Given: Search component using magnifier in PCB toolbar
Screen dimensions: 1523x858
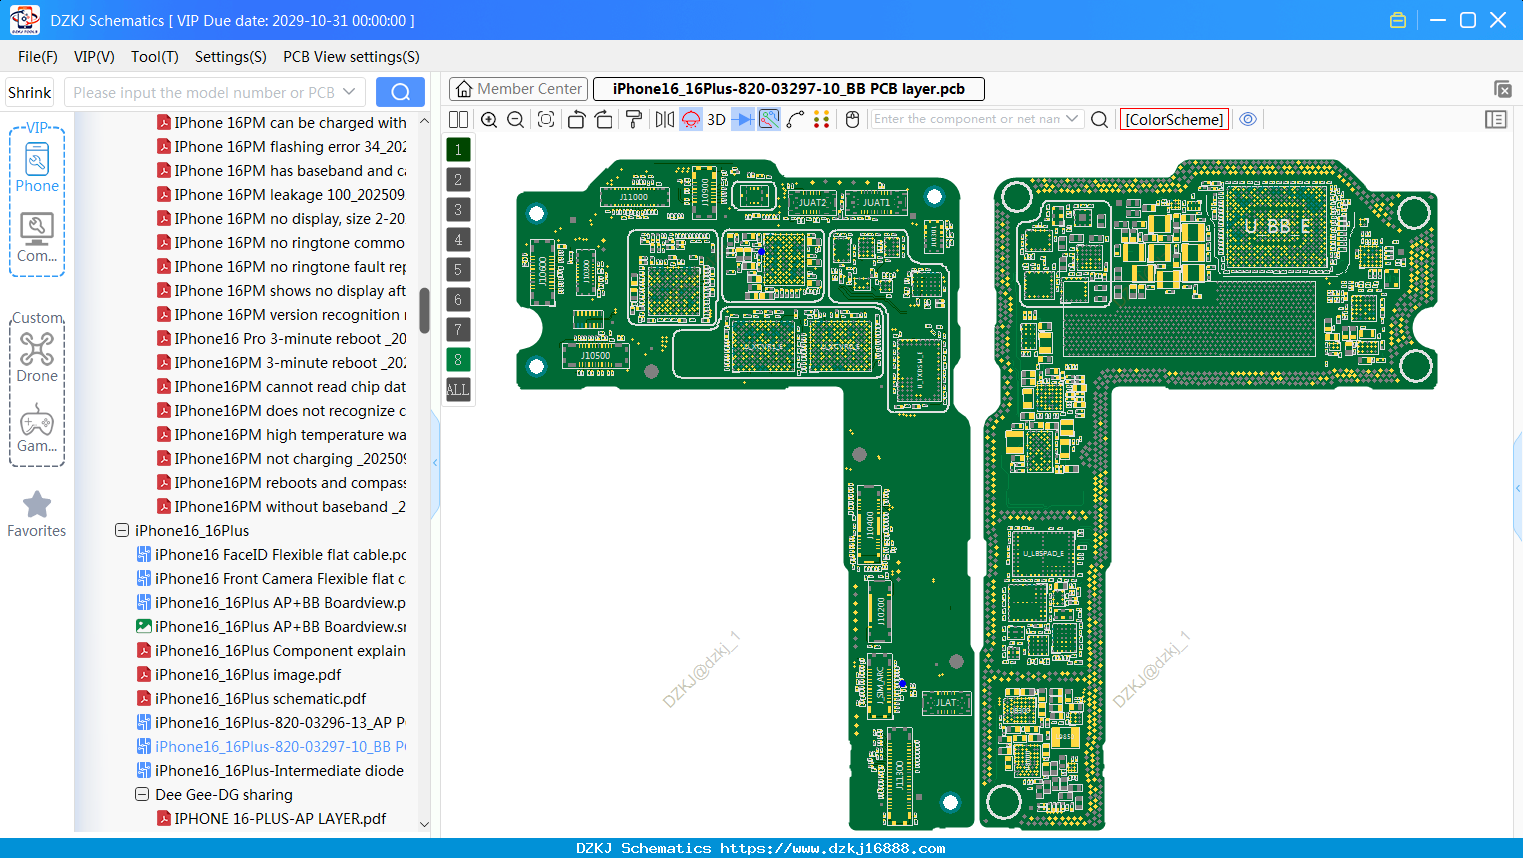Looking at the screenshot, I should (1099, 119).
